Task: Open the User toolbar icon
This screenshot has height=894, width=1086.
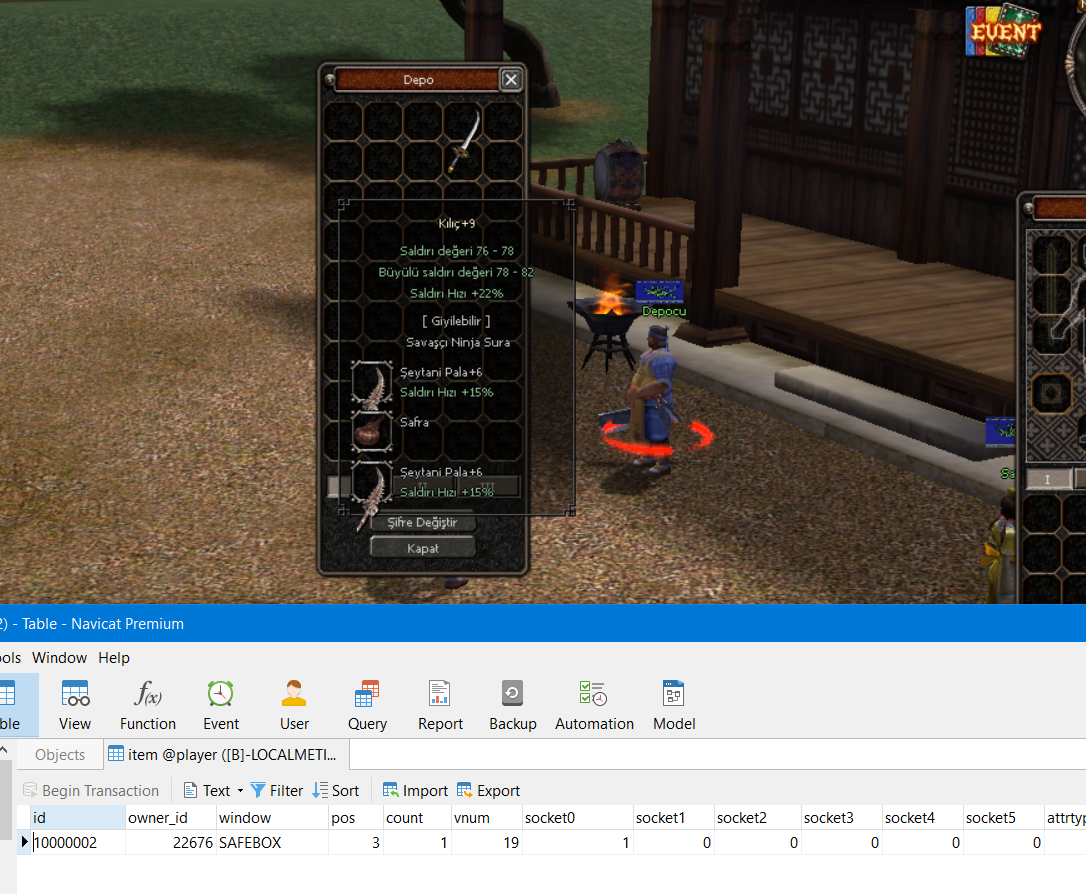Action: tap(294, 705)
